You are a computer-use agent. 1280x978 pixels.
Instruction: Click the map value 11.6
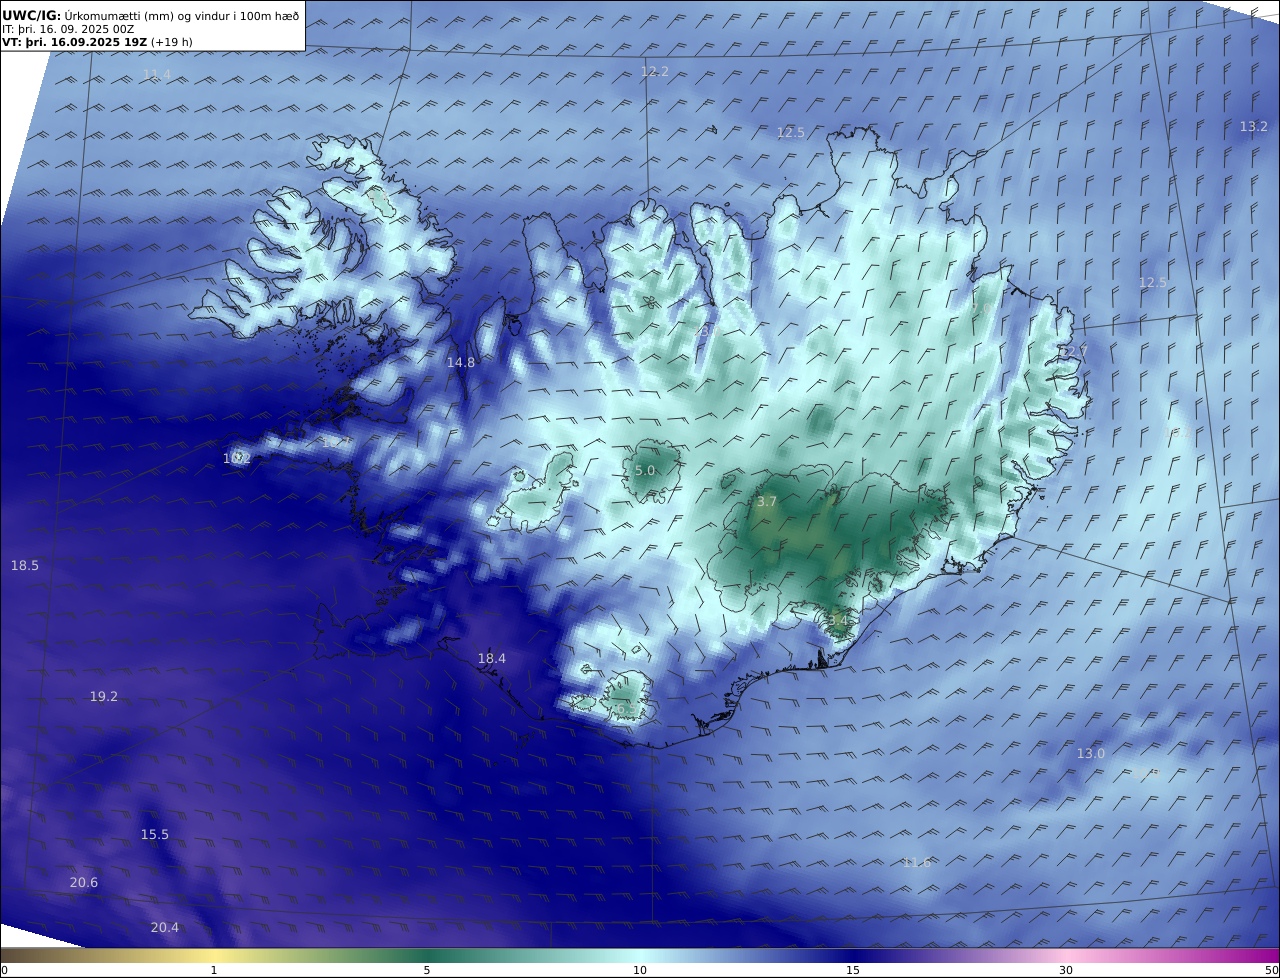point(917,863)
